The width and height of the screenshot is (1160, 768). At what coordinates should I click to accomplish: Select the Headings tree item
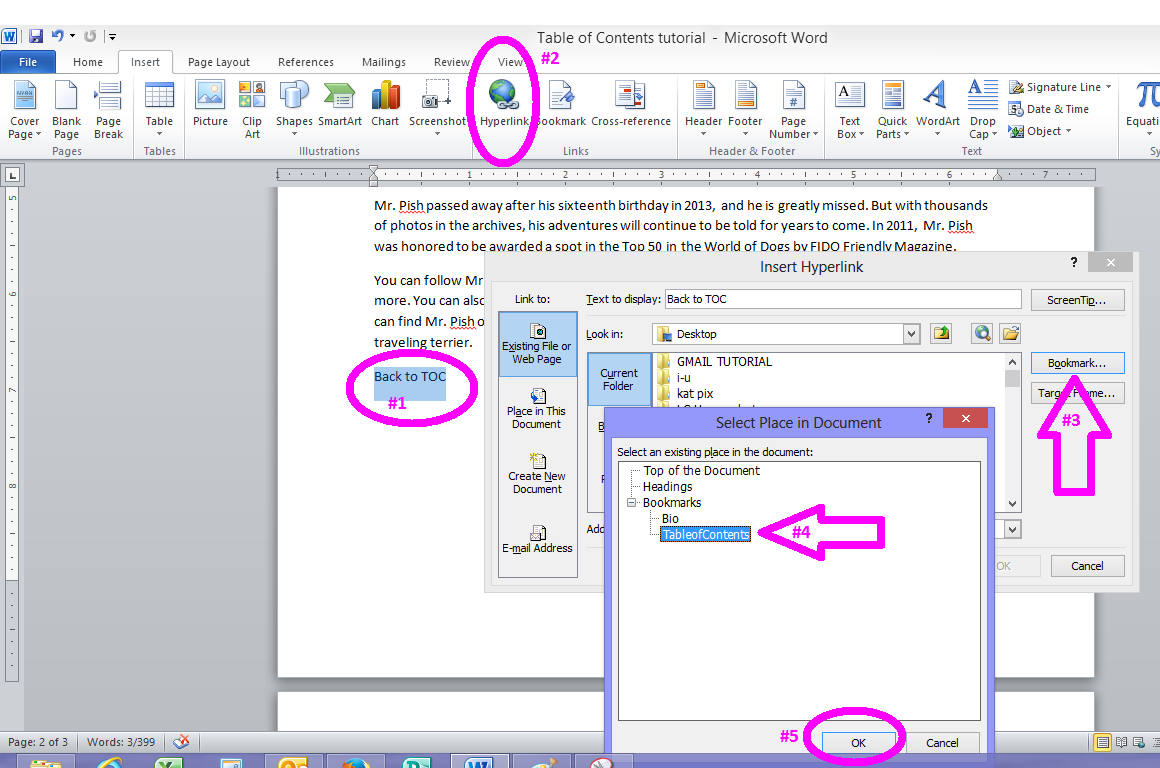(x=667, y=487)
